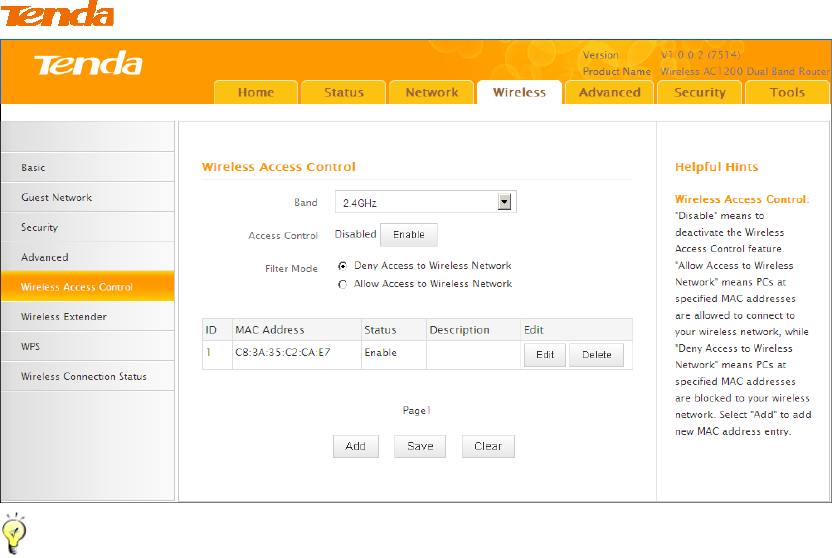Delete the C8:3A:35:C2:CA:E7 entry
This screenshot has width=832, height=558.
[x=596, y=355]
